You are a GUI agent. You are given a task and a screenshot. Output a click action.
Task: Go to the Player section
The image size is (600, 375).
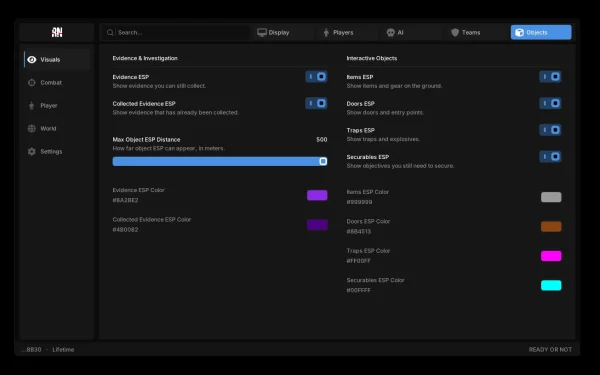point(57,106)
